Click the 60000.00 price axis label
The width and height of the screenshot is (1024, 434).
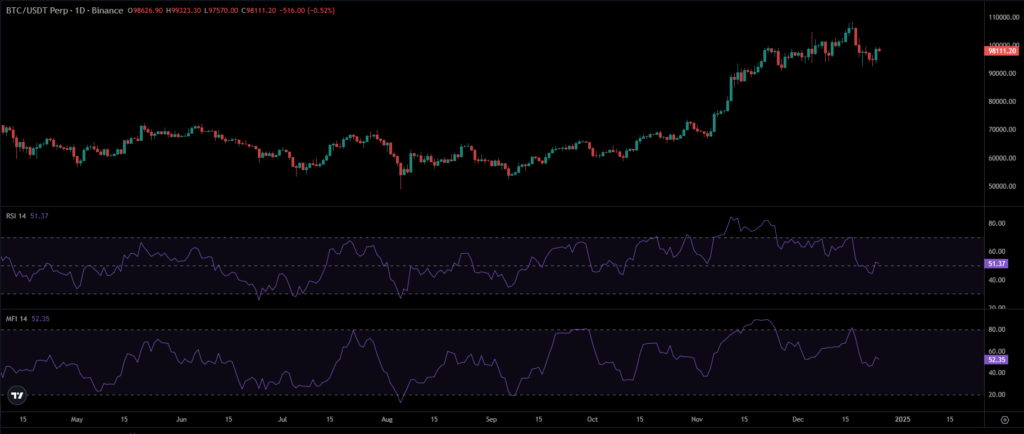coord(1004,158)
